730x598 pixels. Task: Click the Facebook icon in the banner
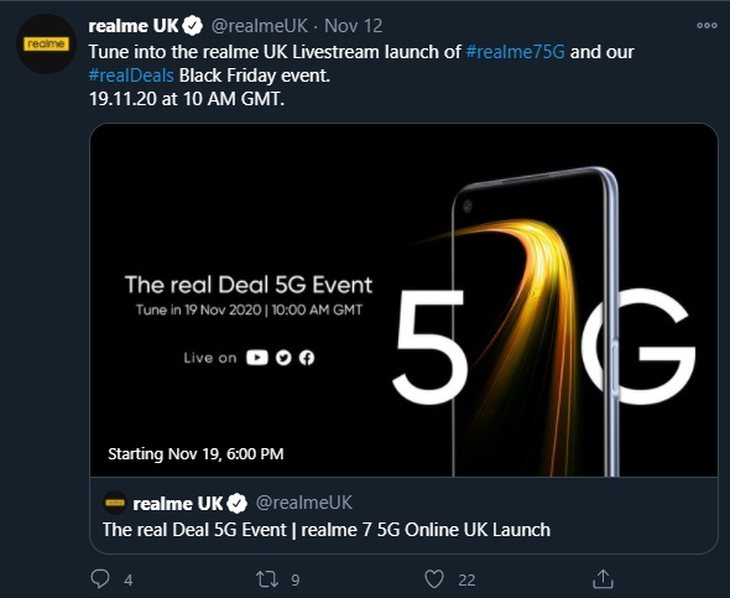[x=306, y=358]
